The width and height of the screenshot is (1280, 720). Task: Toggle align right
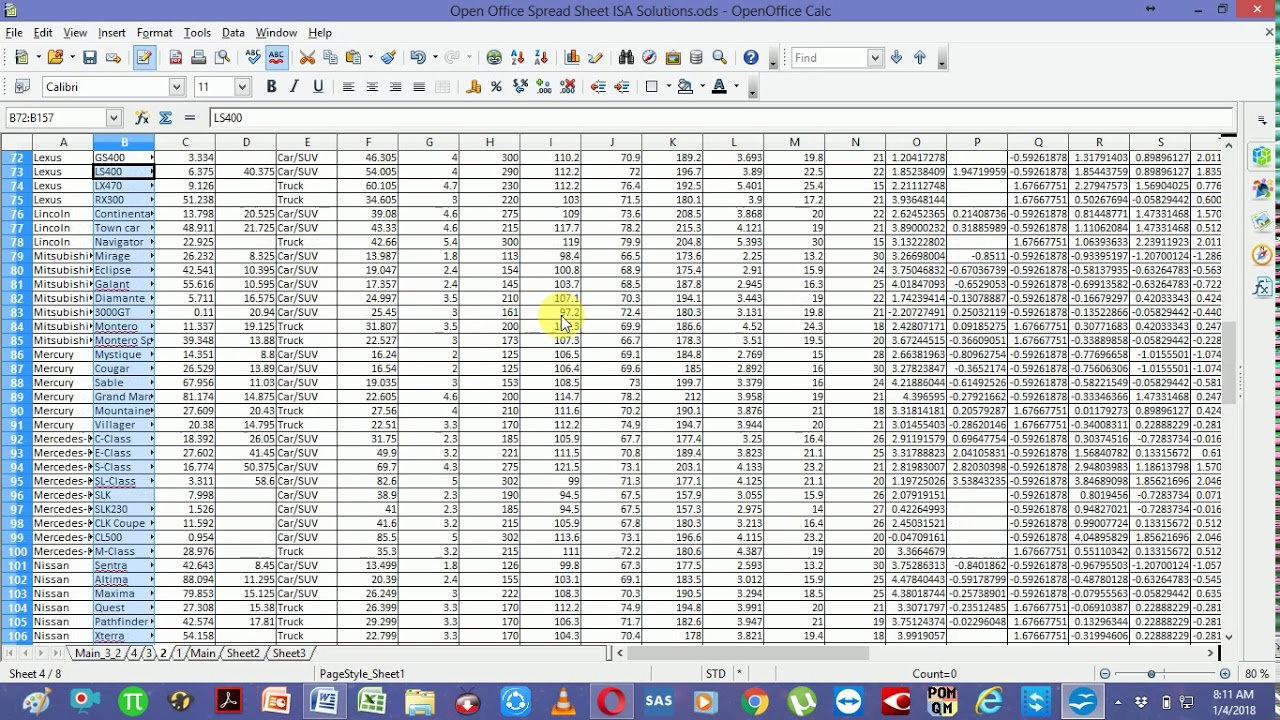point(395,87)
